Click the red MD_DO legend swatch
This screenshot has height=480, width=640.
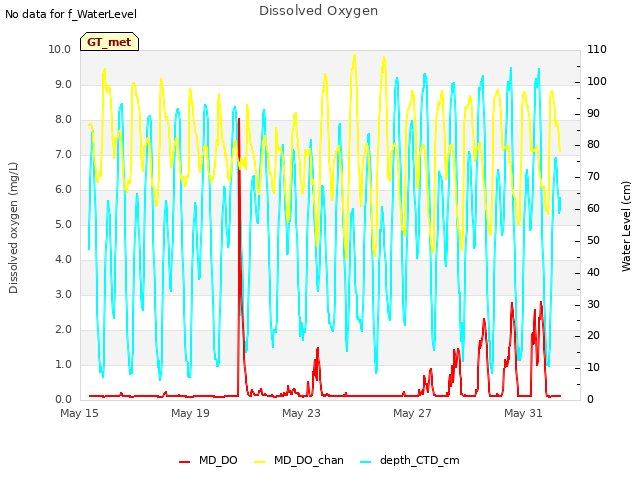pos(184,462)
